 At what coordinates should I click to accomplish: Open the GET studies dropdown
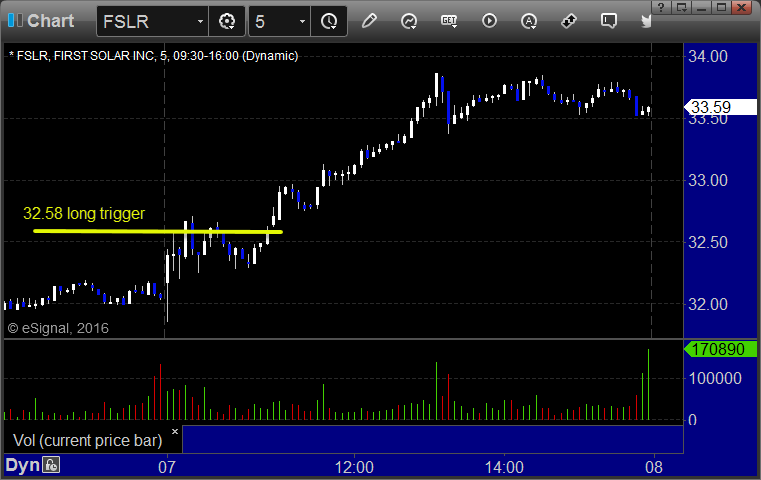pyautogui.click(x=449, y=21)
